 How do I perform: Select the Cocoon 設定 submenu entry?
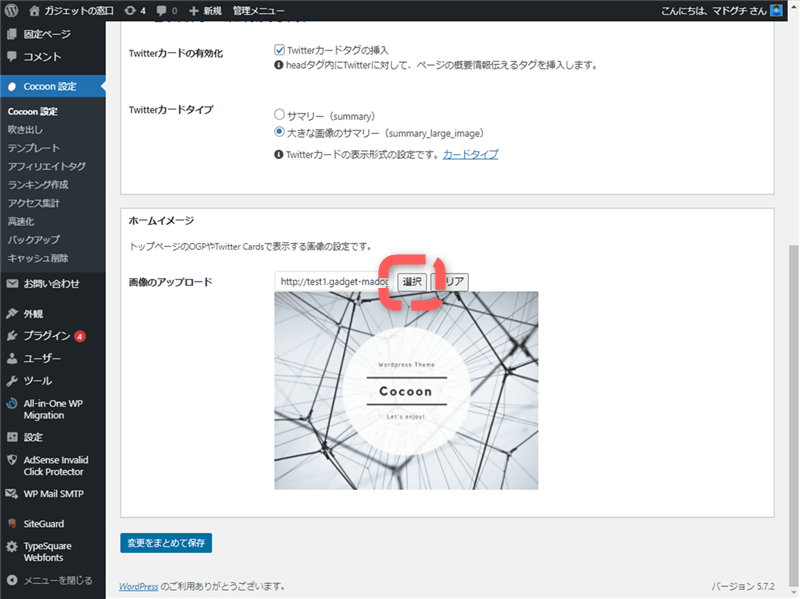(x=33, y=111)
